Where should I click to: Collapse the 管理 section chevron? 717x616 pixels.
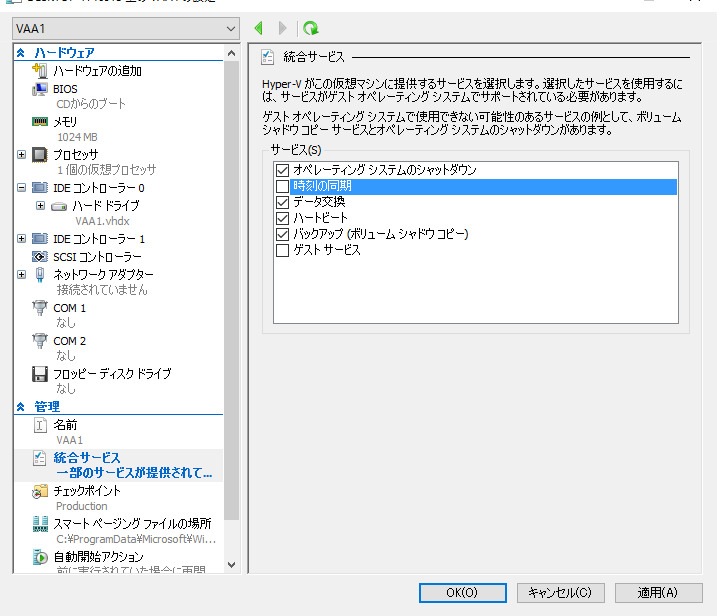(x=21, y=407)
